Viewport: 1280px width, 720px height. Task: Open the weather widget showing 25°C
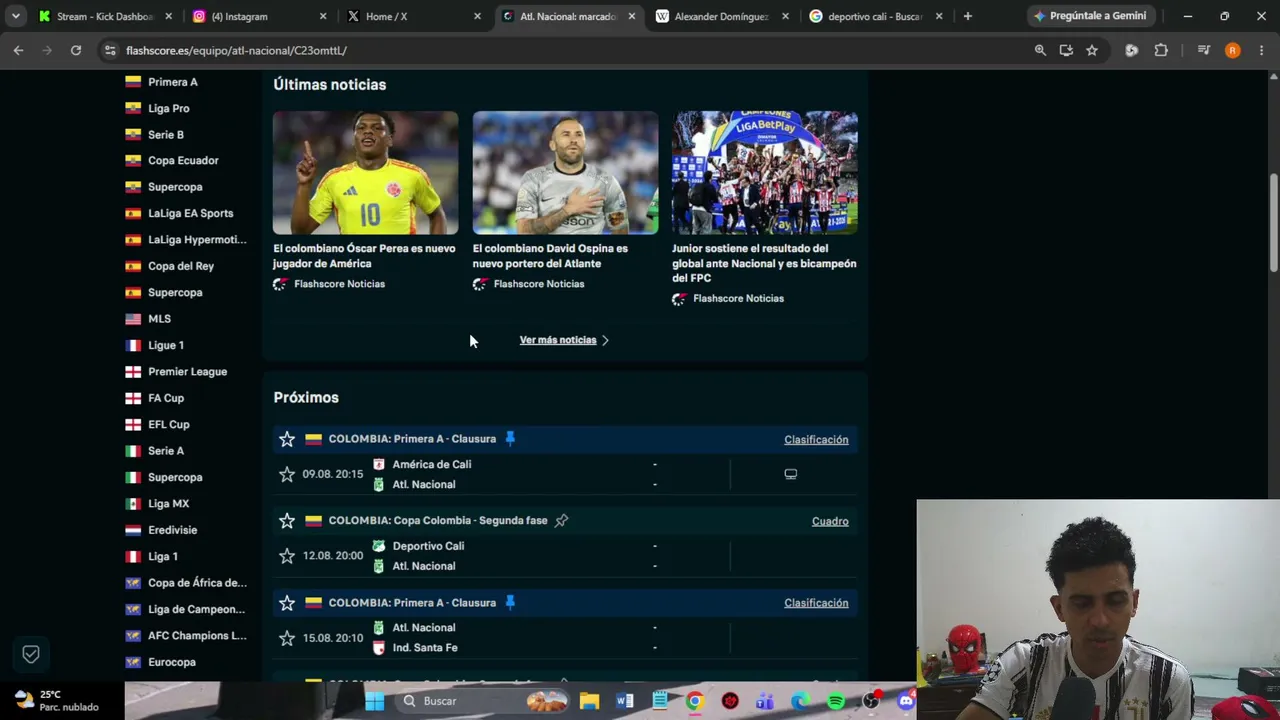coord(57,700)
